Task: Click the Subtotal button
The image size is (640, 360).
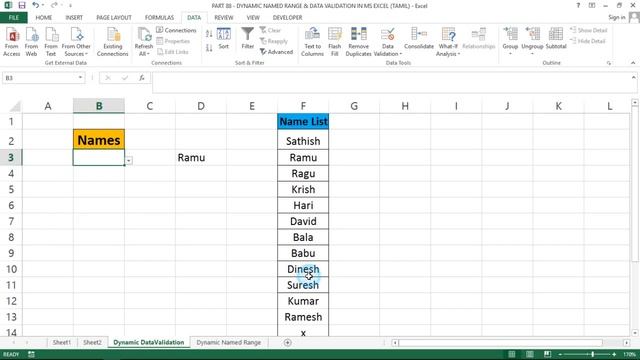Action: coord(556,39)
